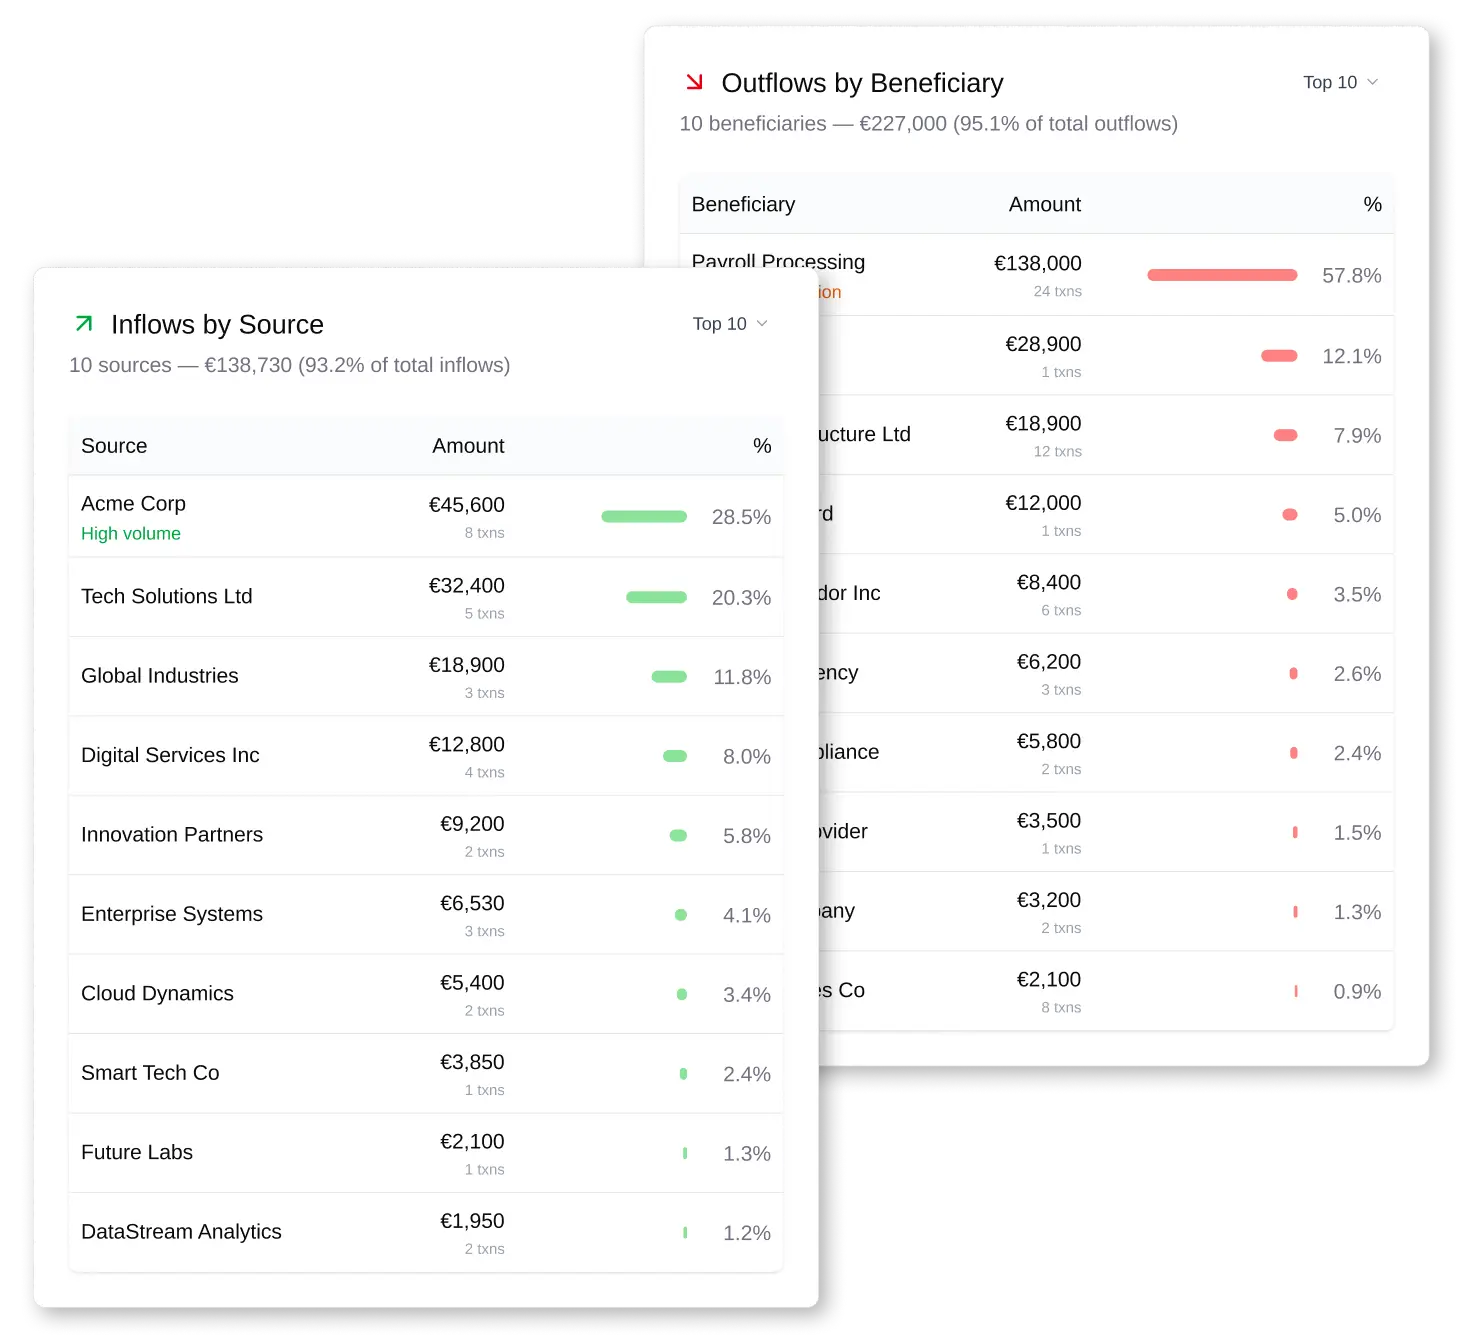Click the 0.9% percentage value
Image resolution: width=1464 pixels, height=1335 pixels.
pos(1357,992)
